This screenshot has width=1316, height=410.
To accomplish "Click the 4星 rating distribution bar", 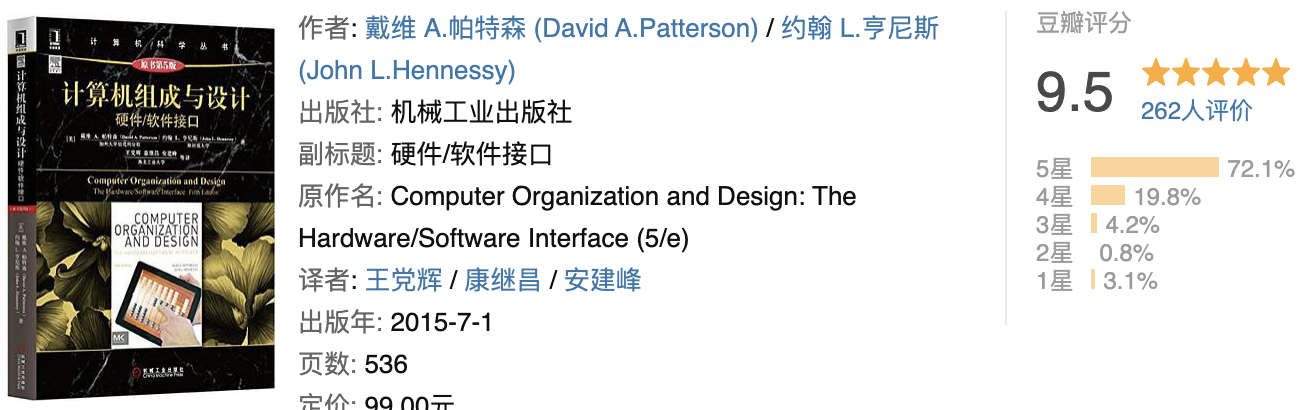I will click(1107, 196).
